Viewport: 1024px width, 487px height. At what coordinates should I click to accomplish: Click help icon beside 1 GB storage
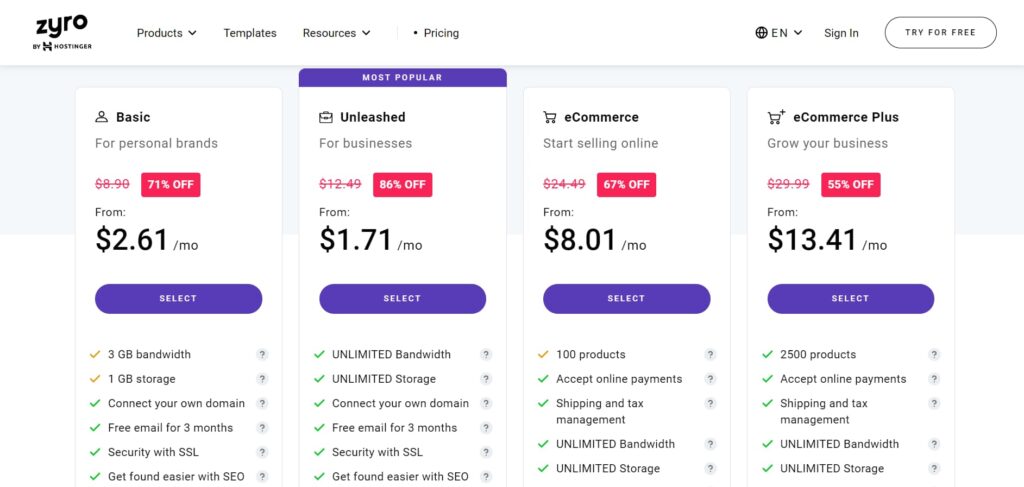(x=262, y=379)
